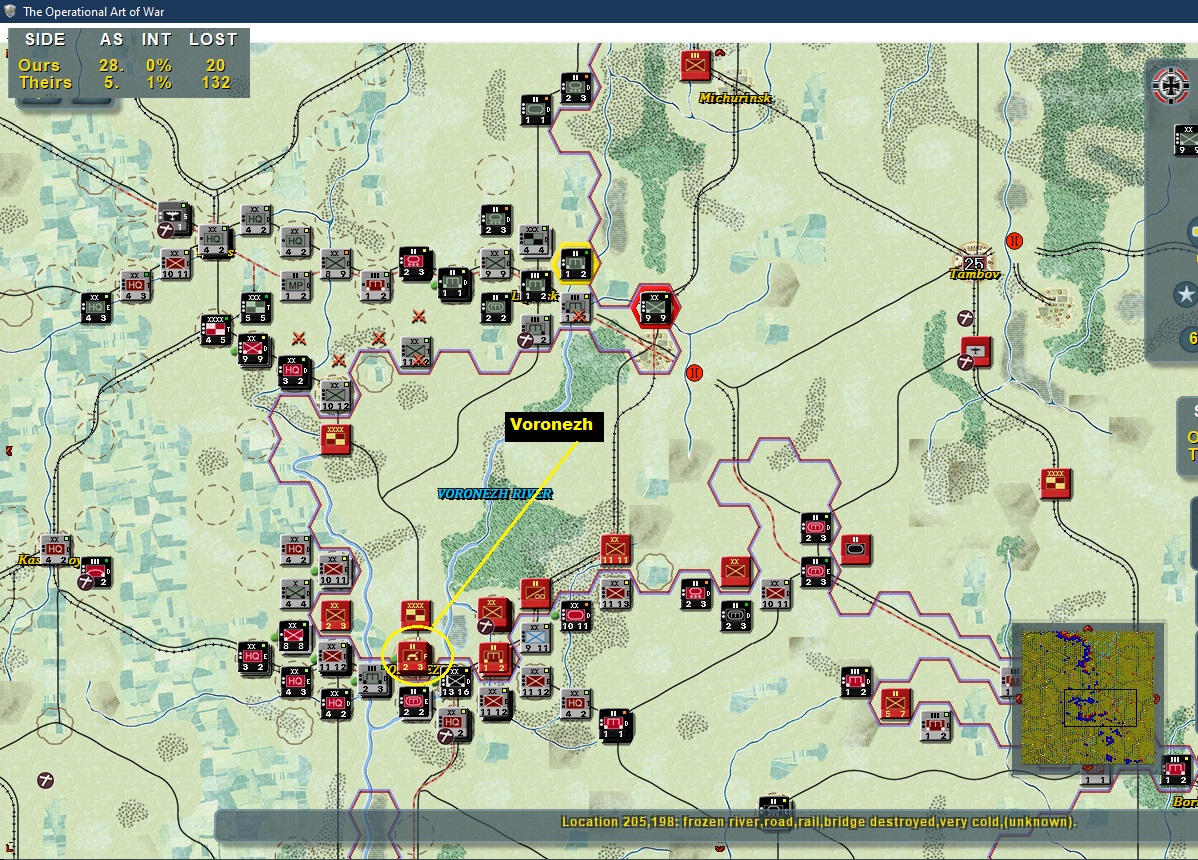
Task: Click the AS column header
Action: click(112, 39)
